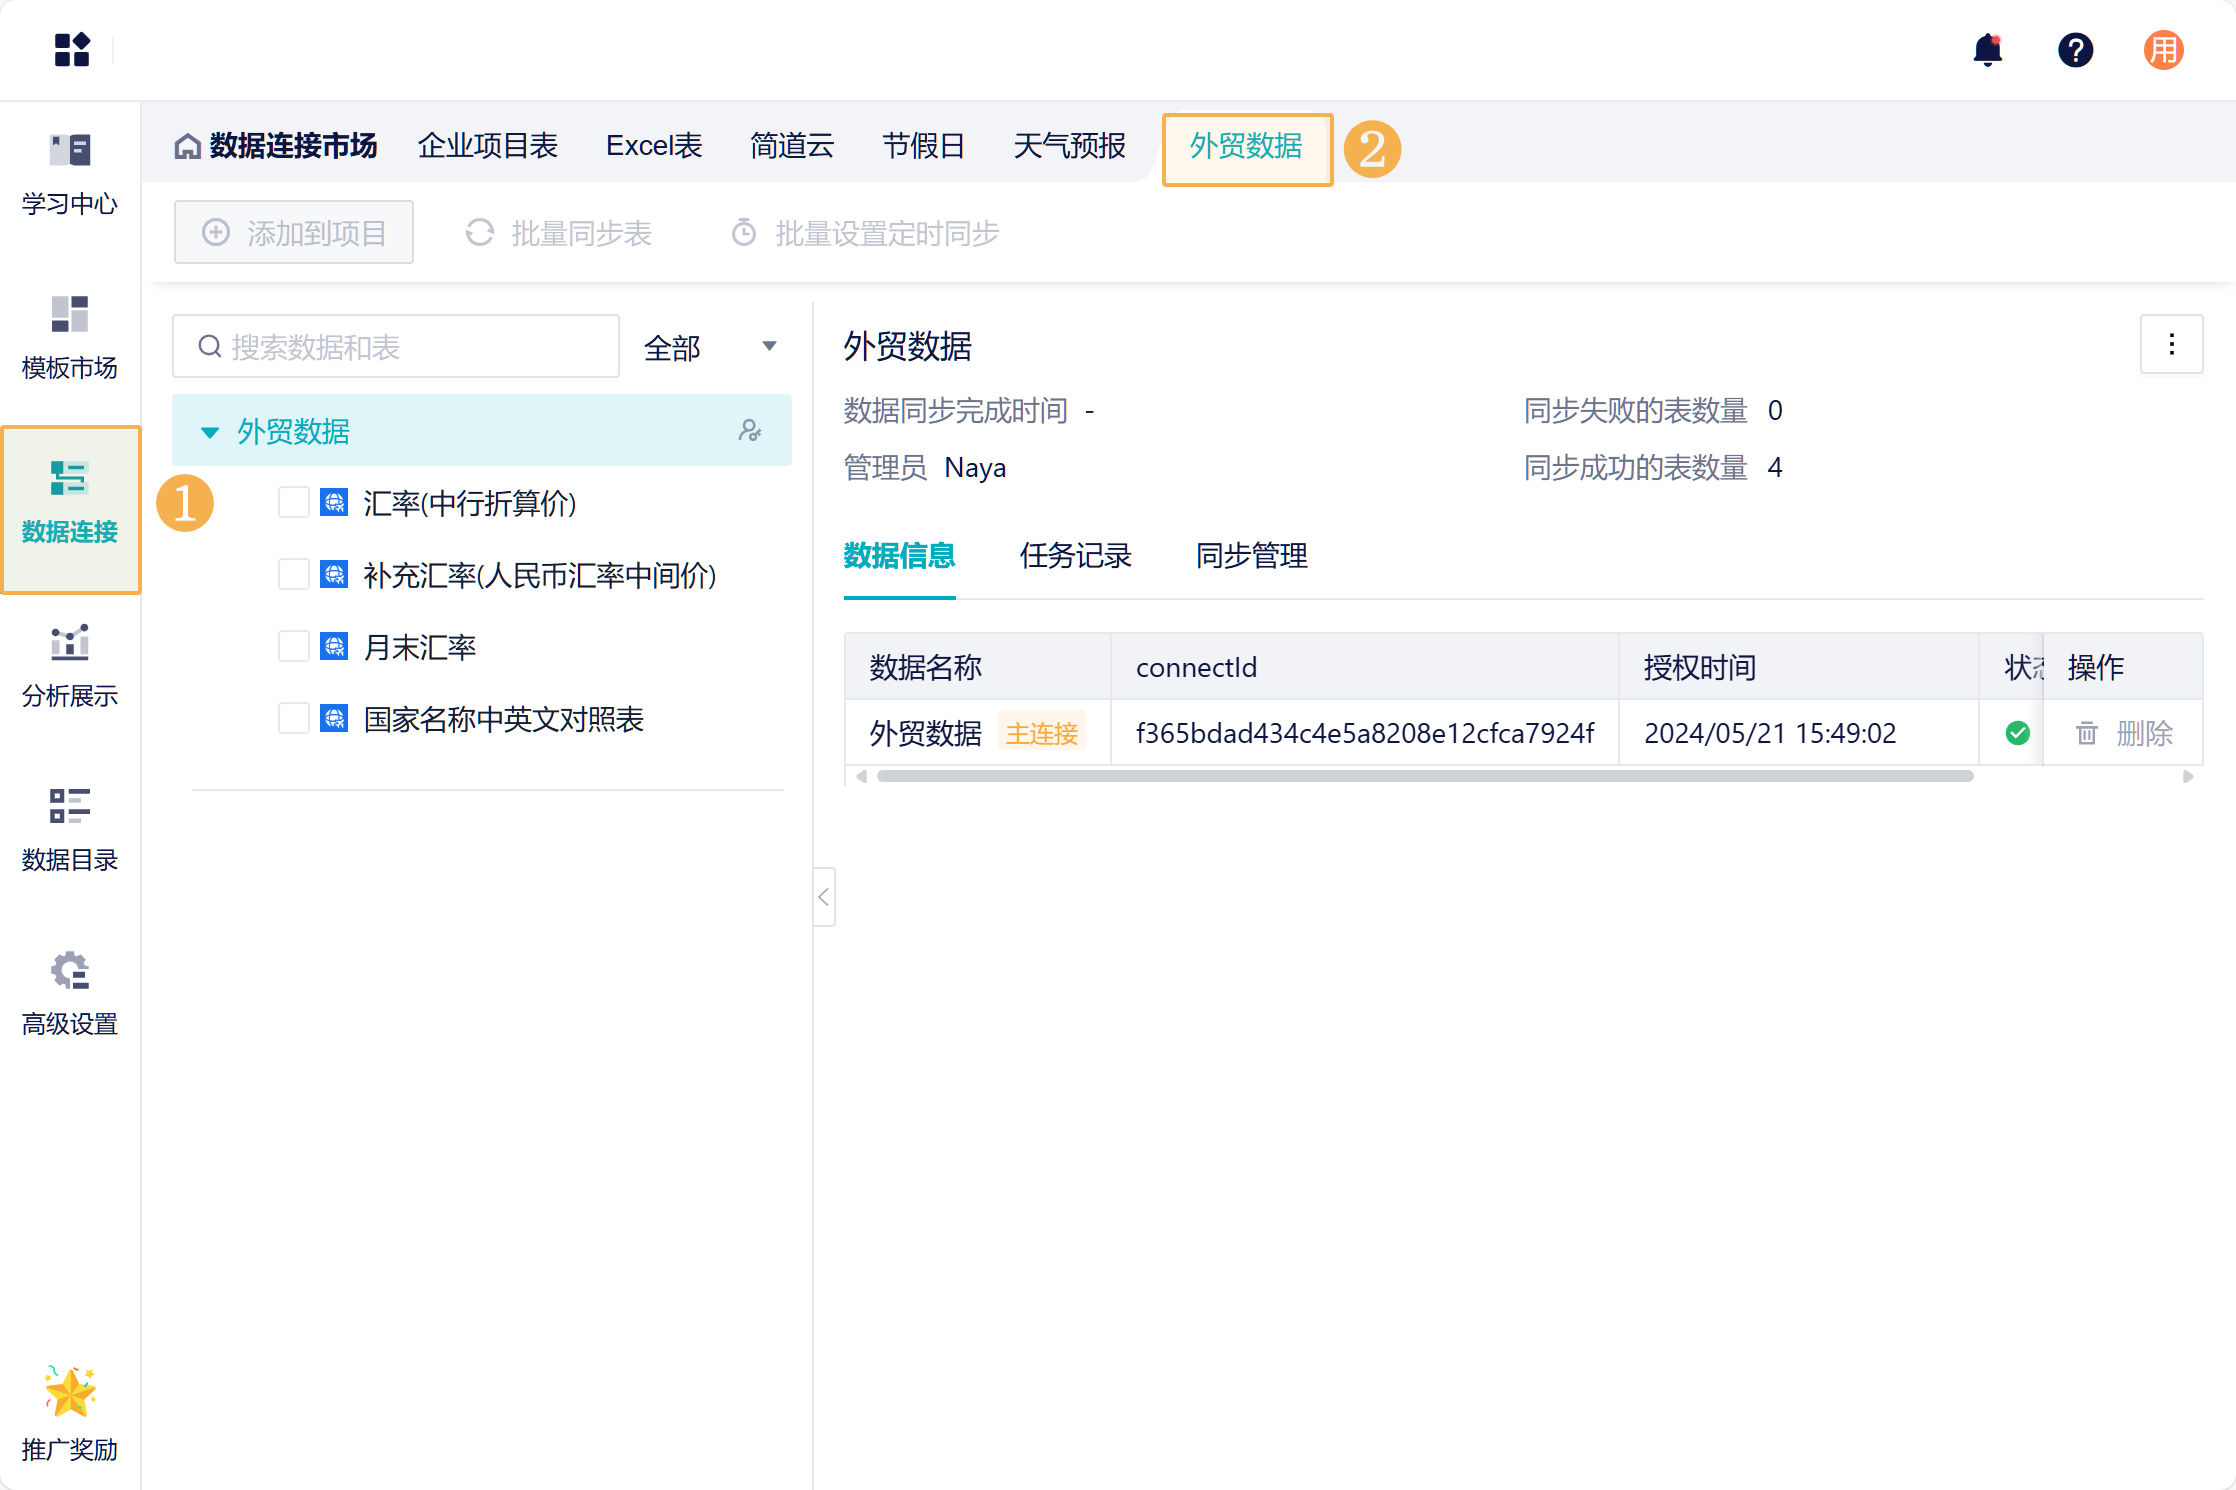Viewport: 2236px width, 1490px height.
Task: Check the 汇率(中行折算价) checkbox
Action: [x=293, y=502]
